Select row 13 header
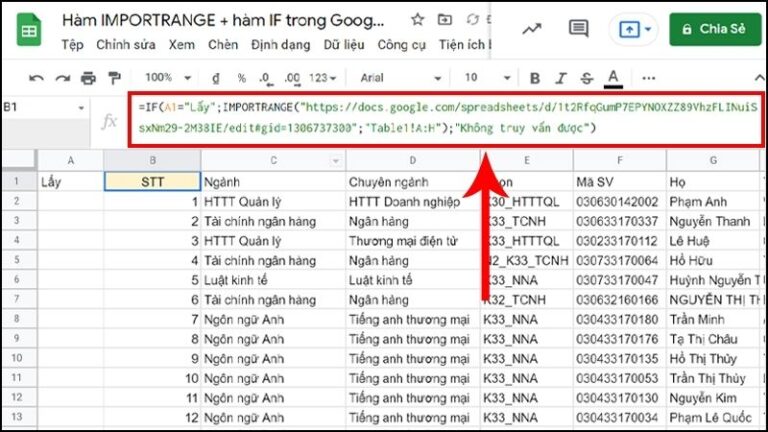The height and width of the screenshot is (432, 768). click(x=17, y=417)
